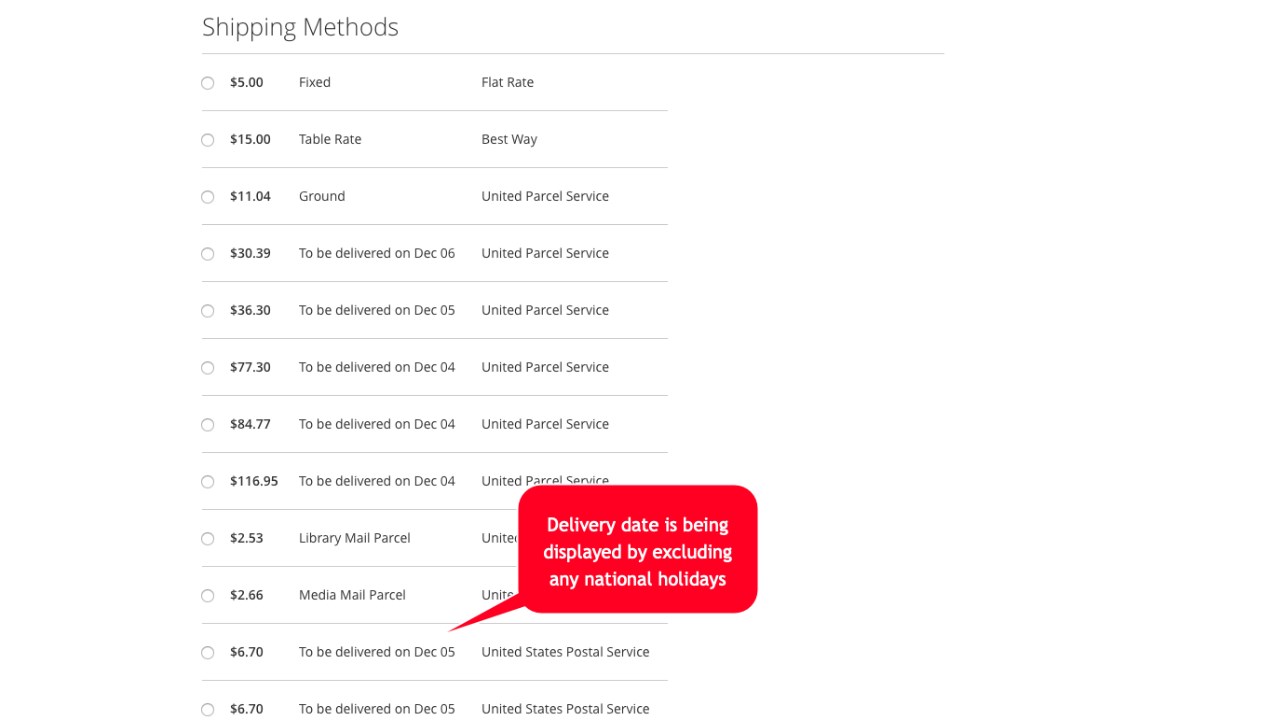Click the "Best Way" carrier text
The image size is (1288, 728).
tap(509, 139)
